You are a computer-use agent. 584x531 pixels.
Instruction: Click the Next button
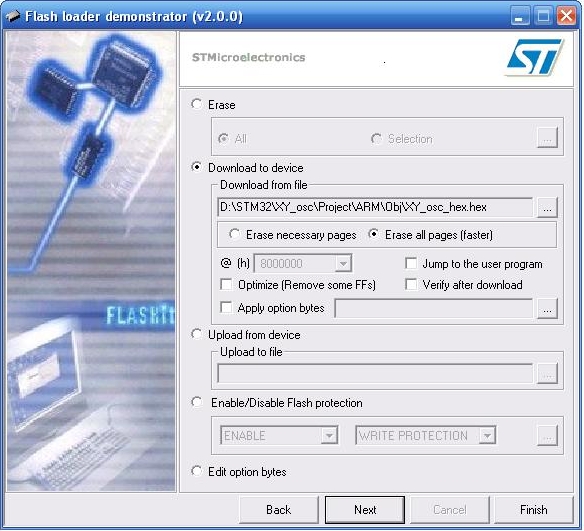(365, 509)
